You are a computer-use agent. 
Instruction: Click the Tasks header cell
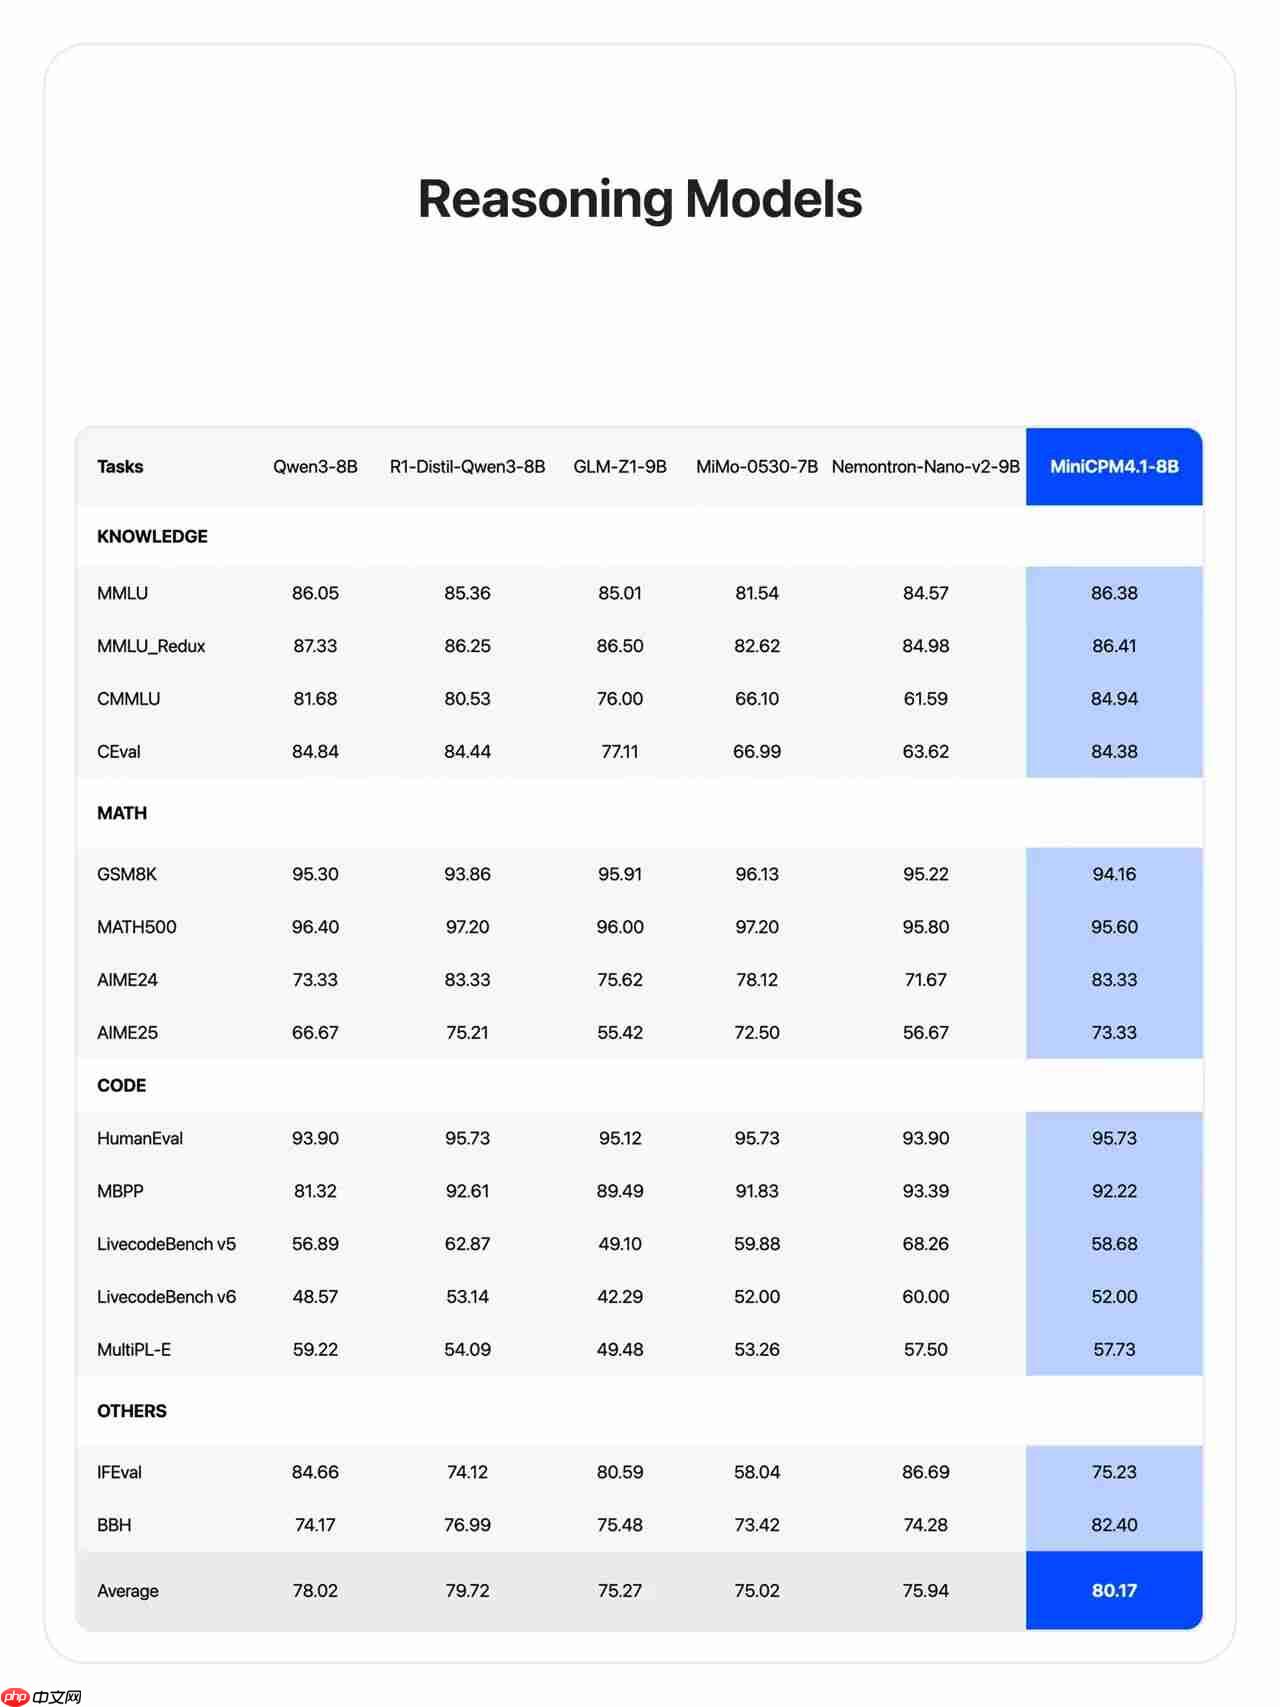tap(120, 467)
